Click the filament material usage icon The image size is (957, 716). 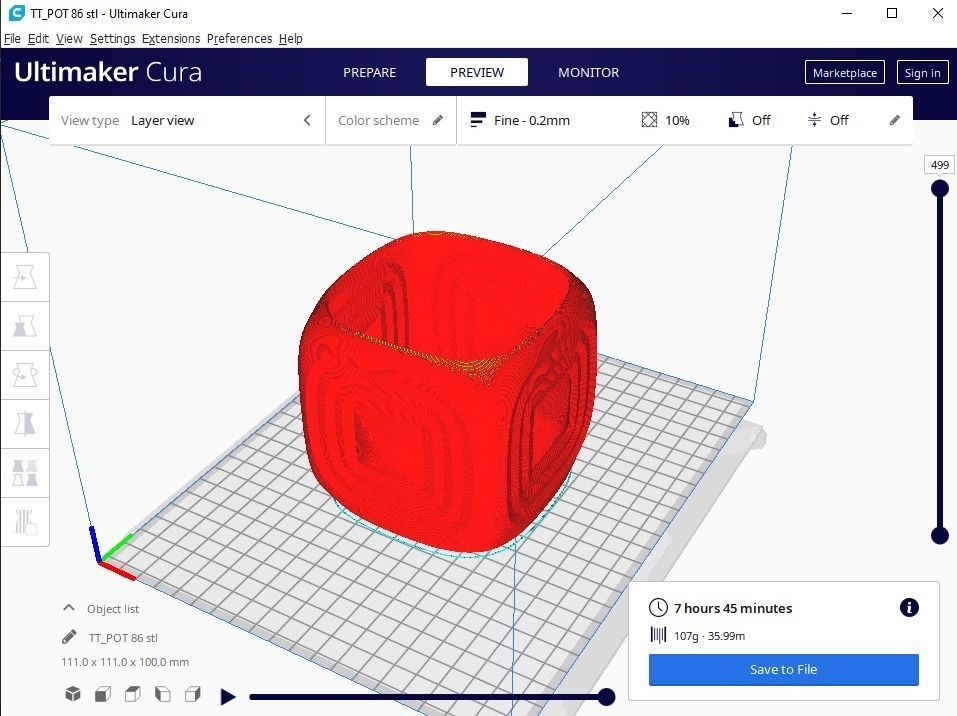click(x=658, y=635)
